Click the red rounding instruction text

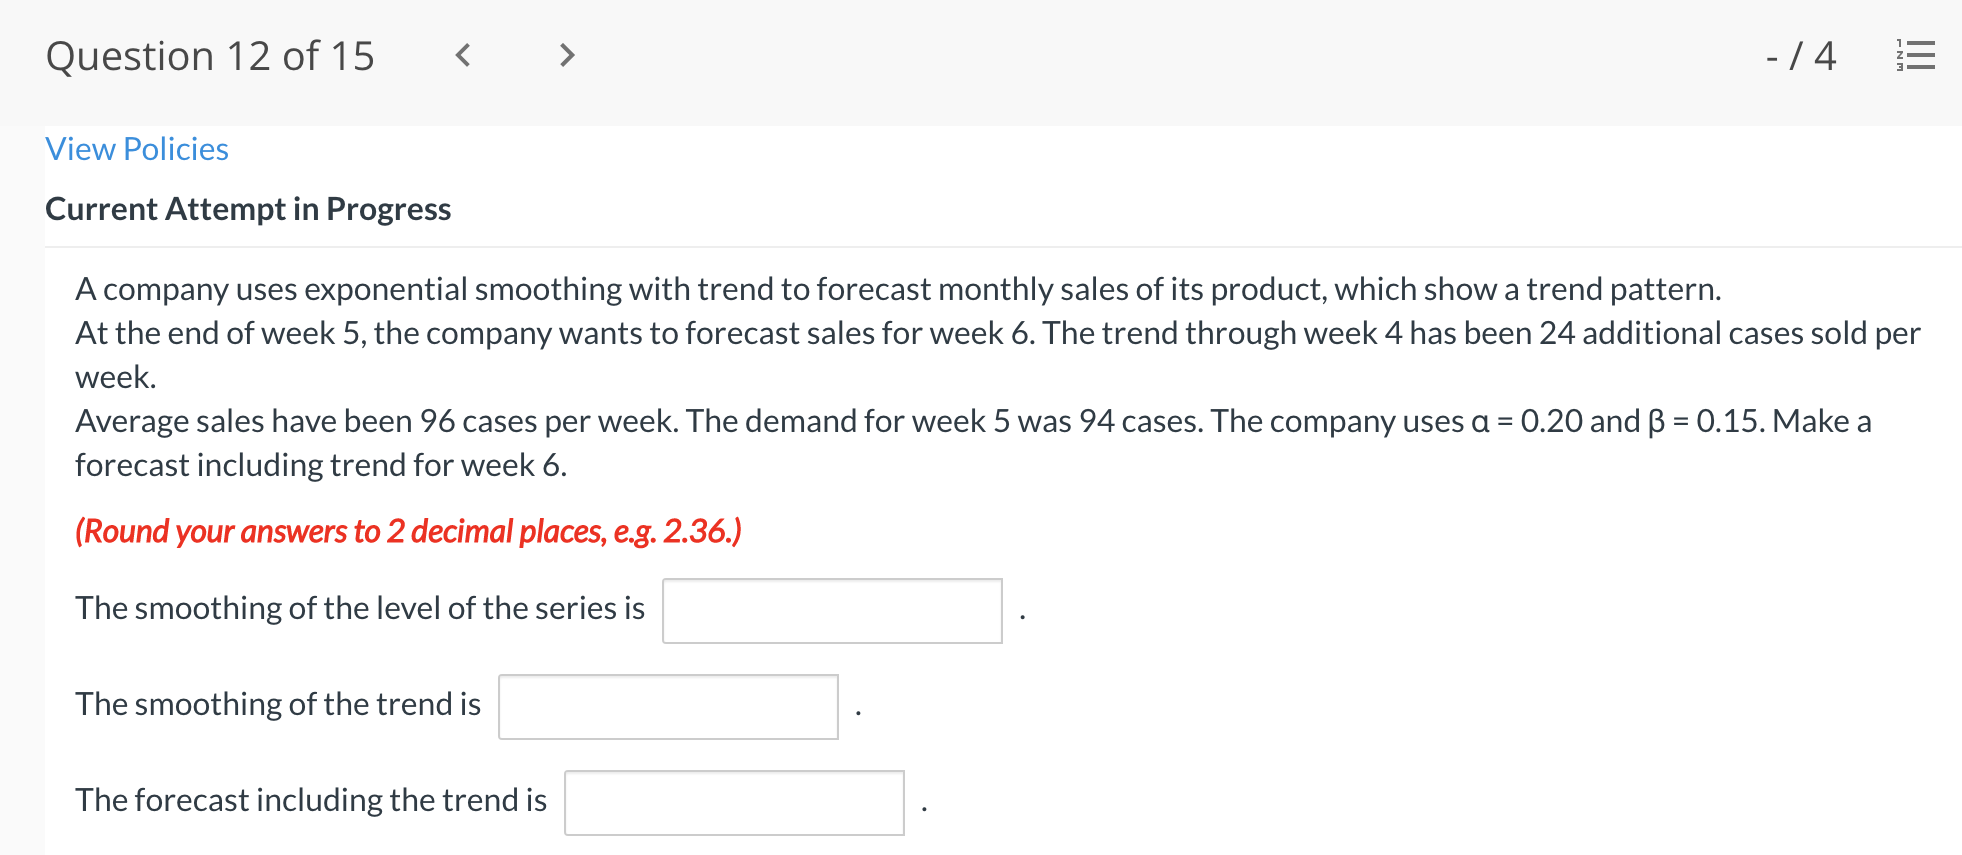[x=408, y=531]
